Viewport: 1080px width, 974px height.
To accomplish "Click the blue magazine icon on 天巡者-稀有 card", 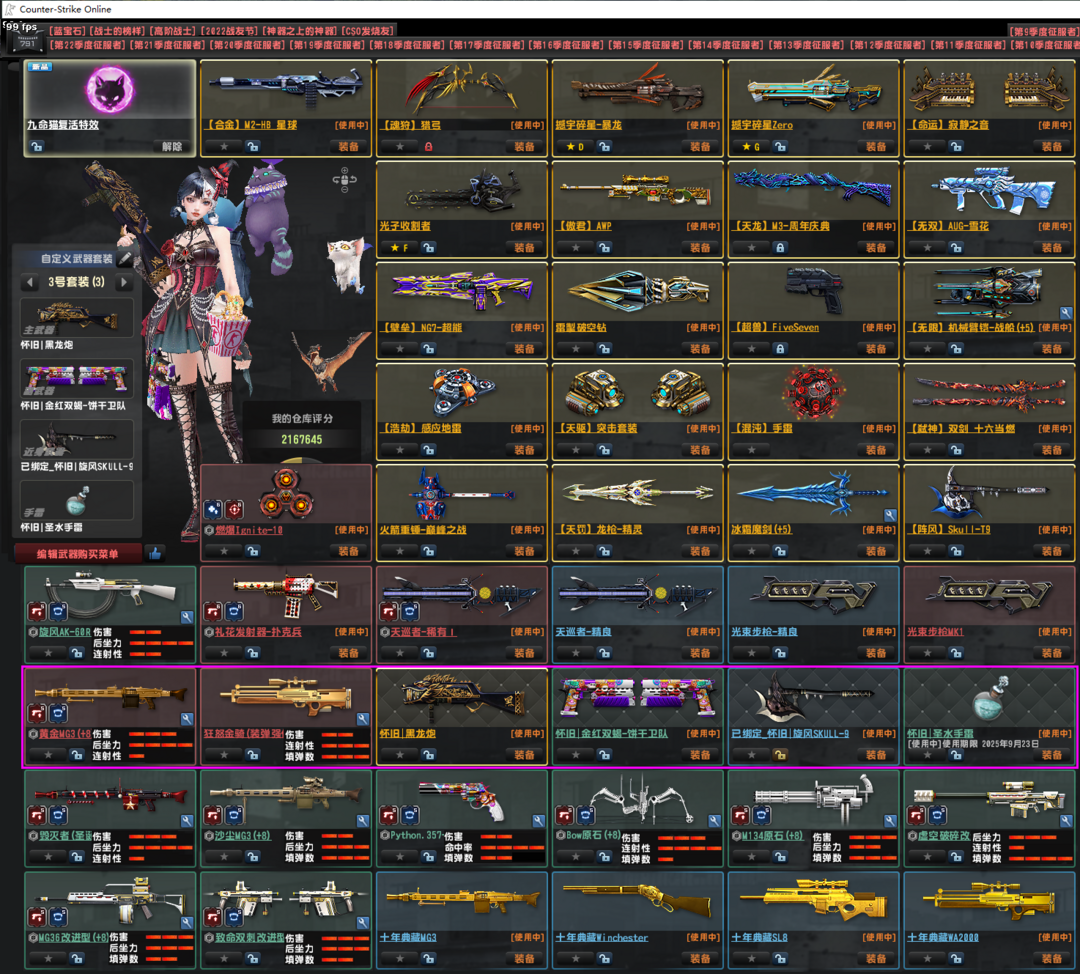I will 411,611.
